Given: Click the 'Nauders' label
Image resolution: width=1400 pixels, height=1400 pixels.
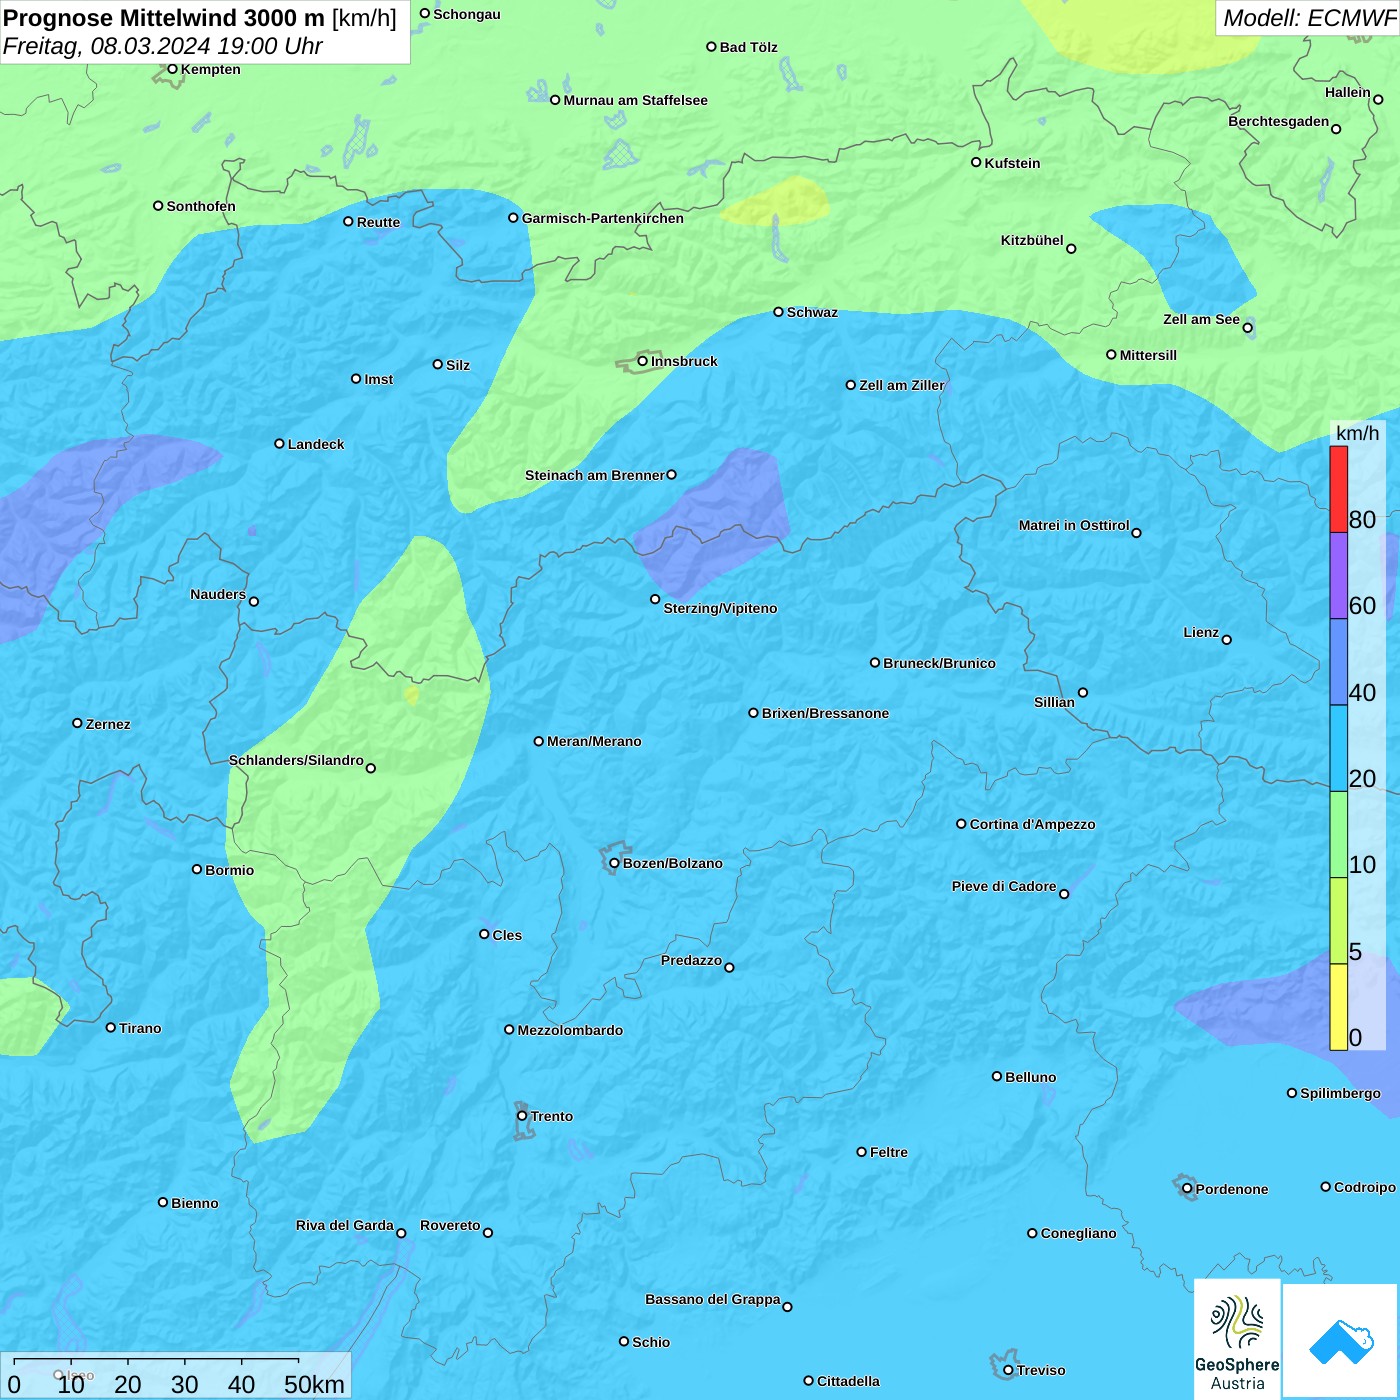Looking at the screenshot, I should (x=218, y=594).
